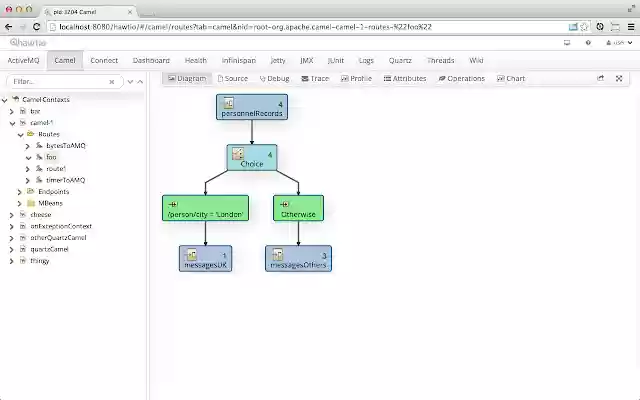The width and height of the screenshot is (640, 400).
Task: Select the onExceptionContext context
Action: (61, 226)
